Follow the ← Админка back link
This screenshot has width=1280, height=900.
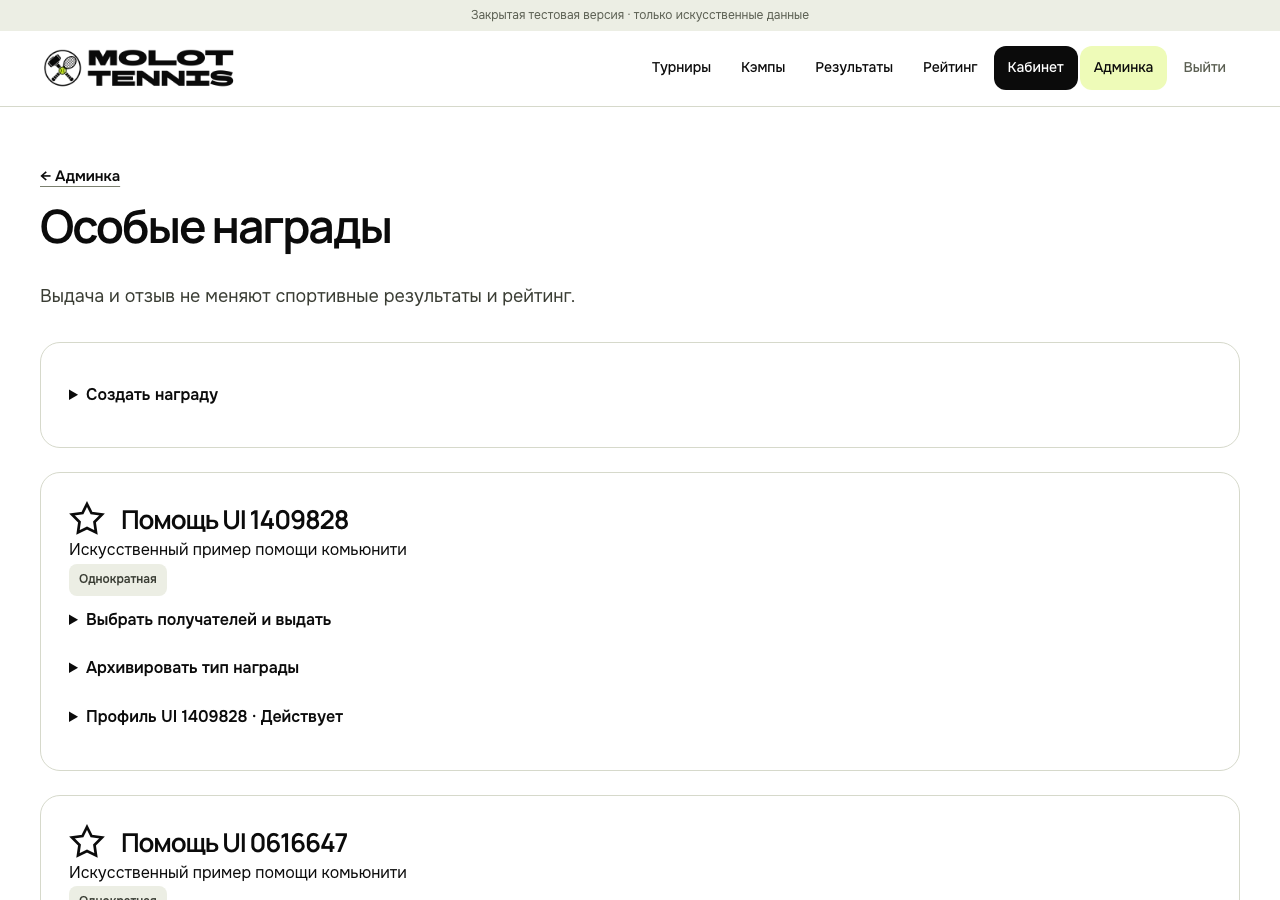point(80,176)
